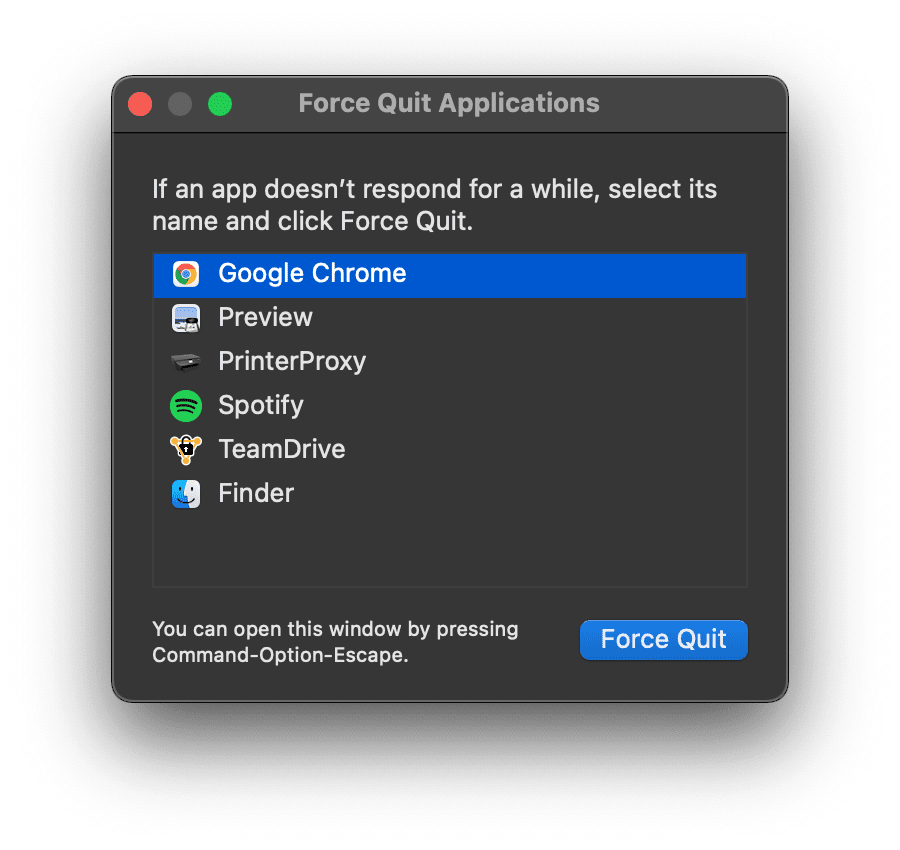Click the instruction text about unresponsive apps
900x850 pixels.
pyautogui.click(x=435, y=204)
